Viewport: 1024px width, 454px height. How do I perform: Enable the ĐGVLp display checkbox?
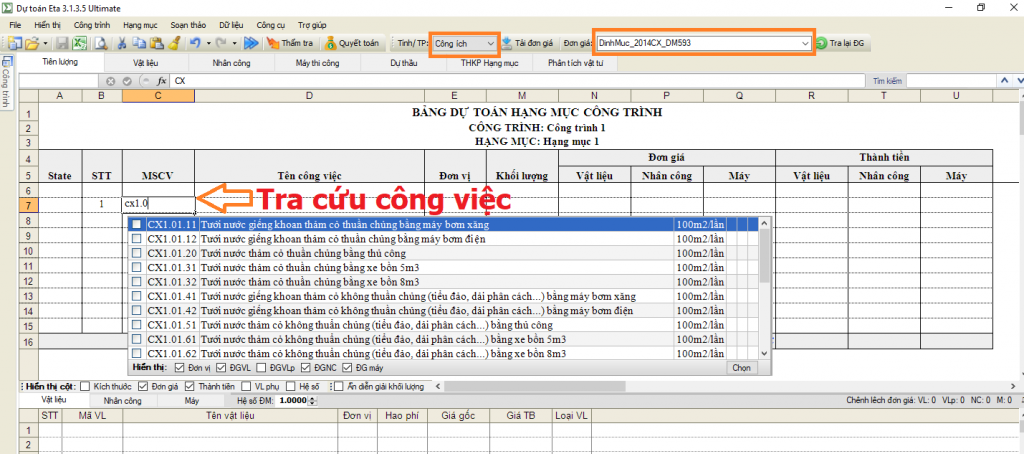click(261, 367)
